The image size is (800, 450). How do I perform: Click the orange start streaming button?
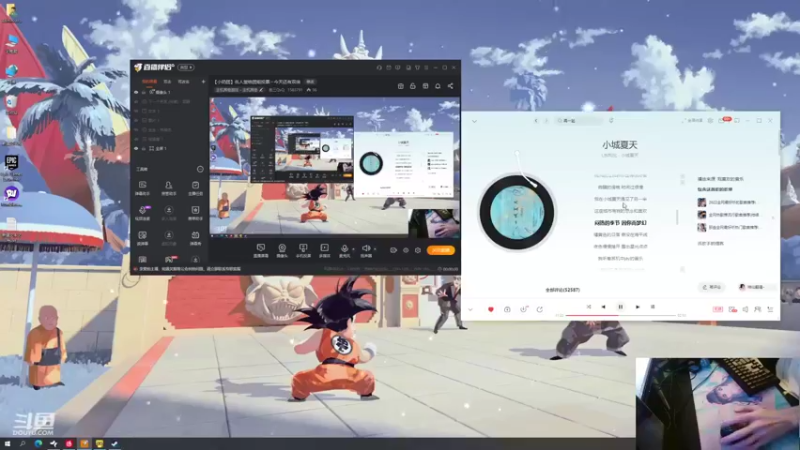pyautogui.click(x=441, y=251)
